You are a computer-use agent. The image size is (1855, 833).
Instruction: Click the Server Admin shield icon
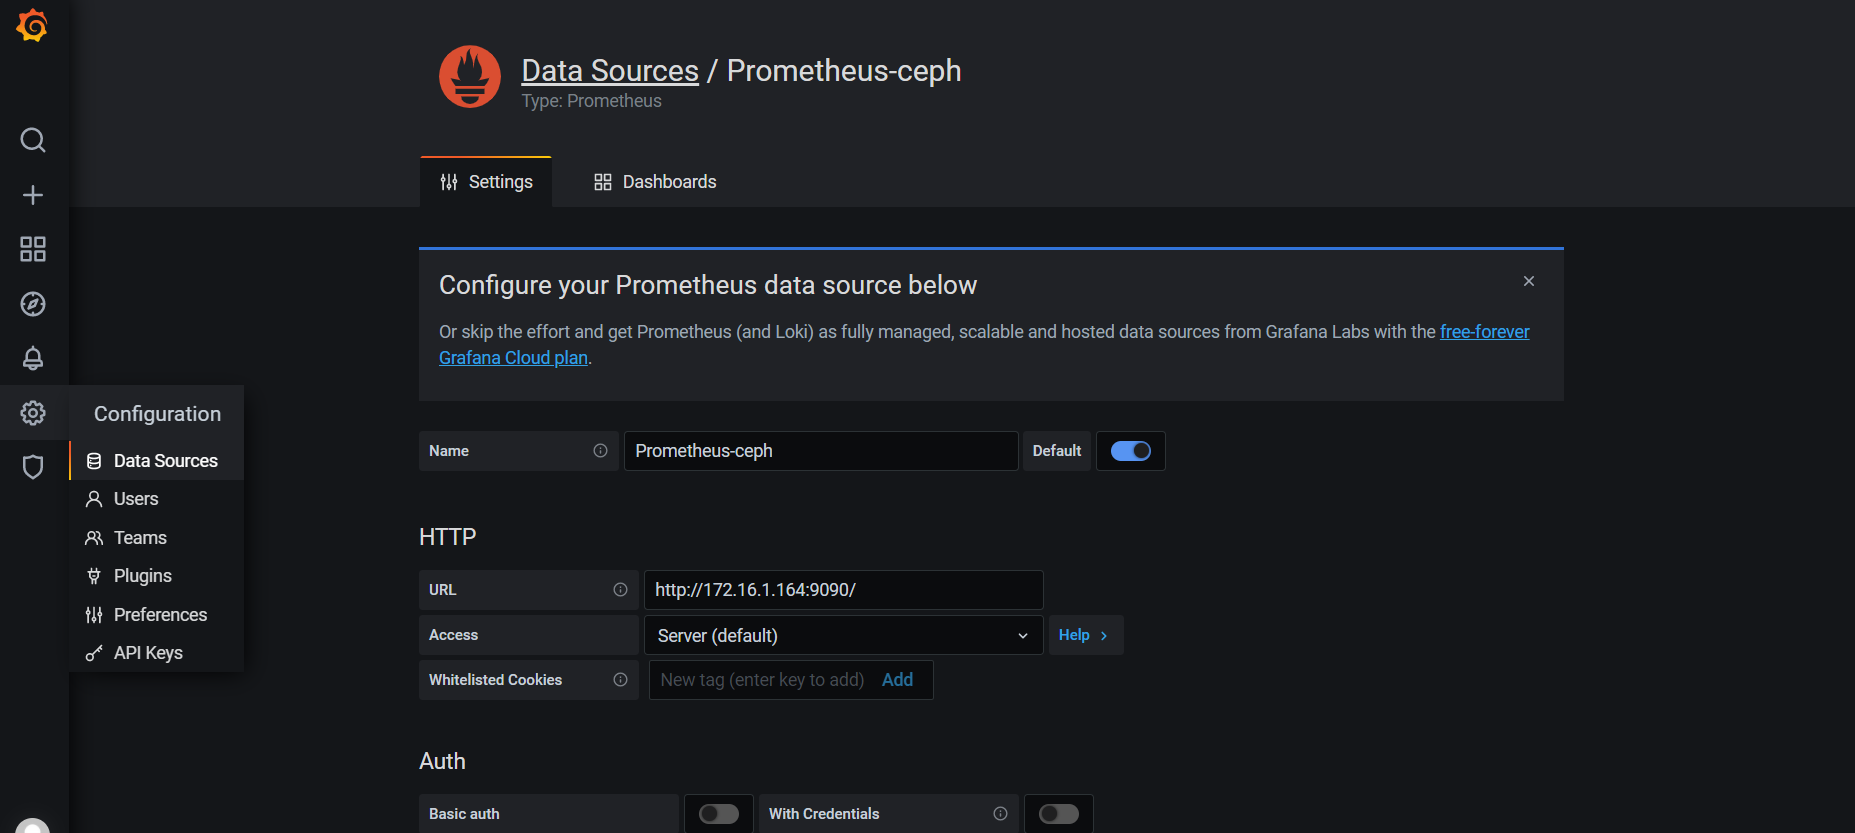pos(33,467)
